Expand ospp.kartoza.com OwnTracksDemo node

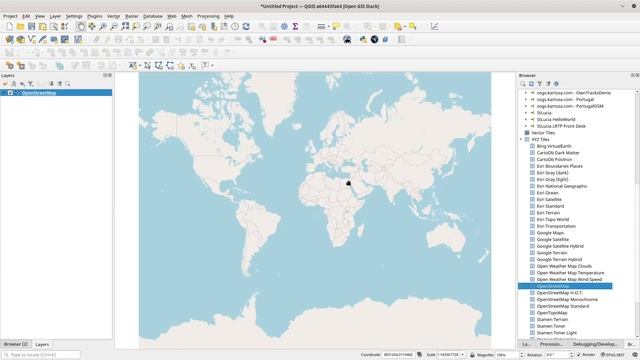[x=526, y=93]
